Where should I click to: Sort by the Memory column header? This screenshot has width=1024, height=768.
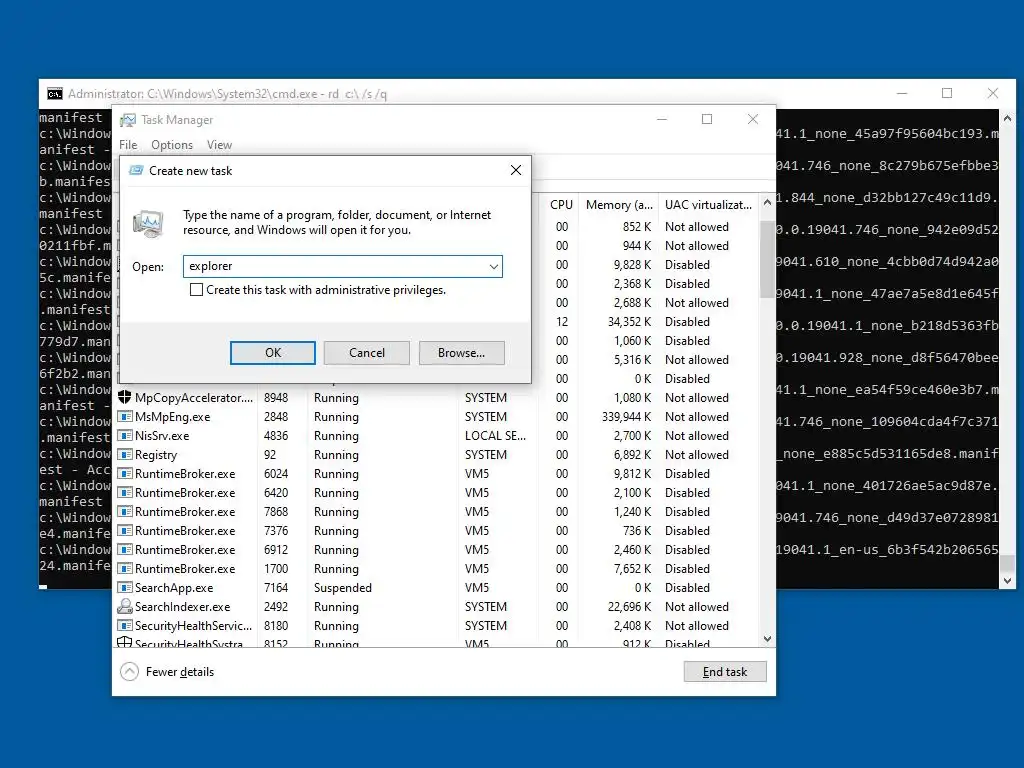pos(618,204)
